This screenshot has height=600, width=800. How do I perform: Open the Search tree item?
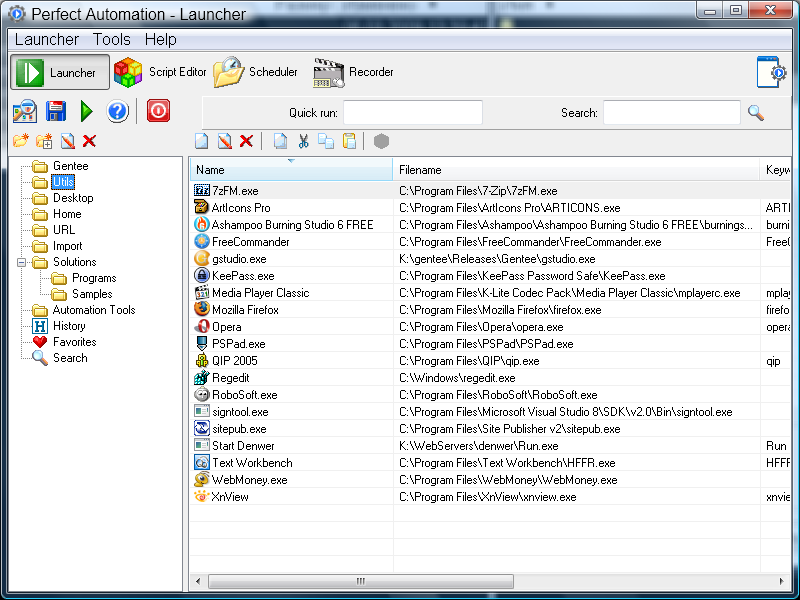point(70,358)
